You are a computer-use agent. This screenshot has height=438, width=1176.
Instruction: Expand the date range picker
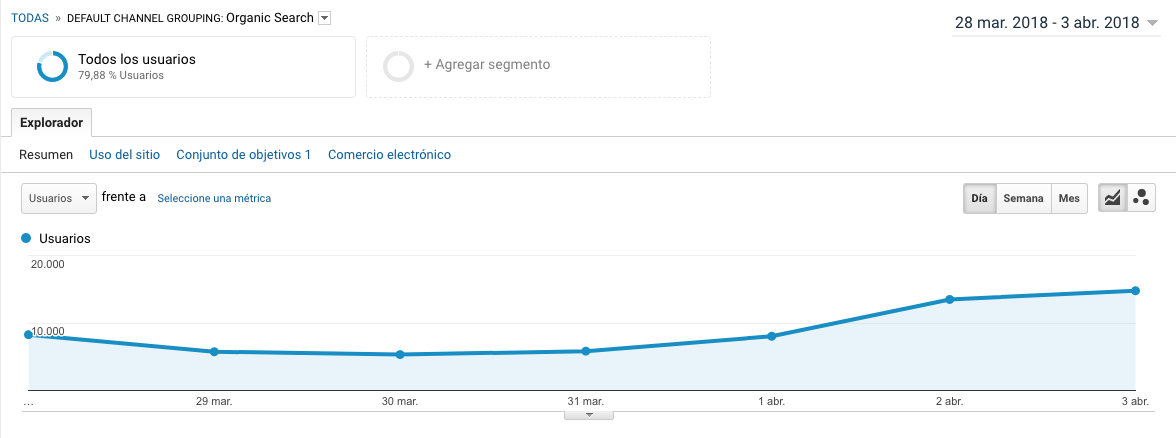click(x=1152, y=24)
